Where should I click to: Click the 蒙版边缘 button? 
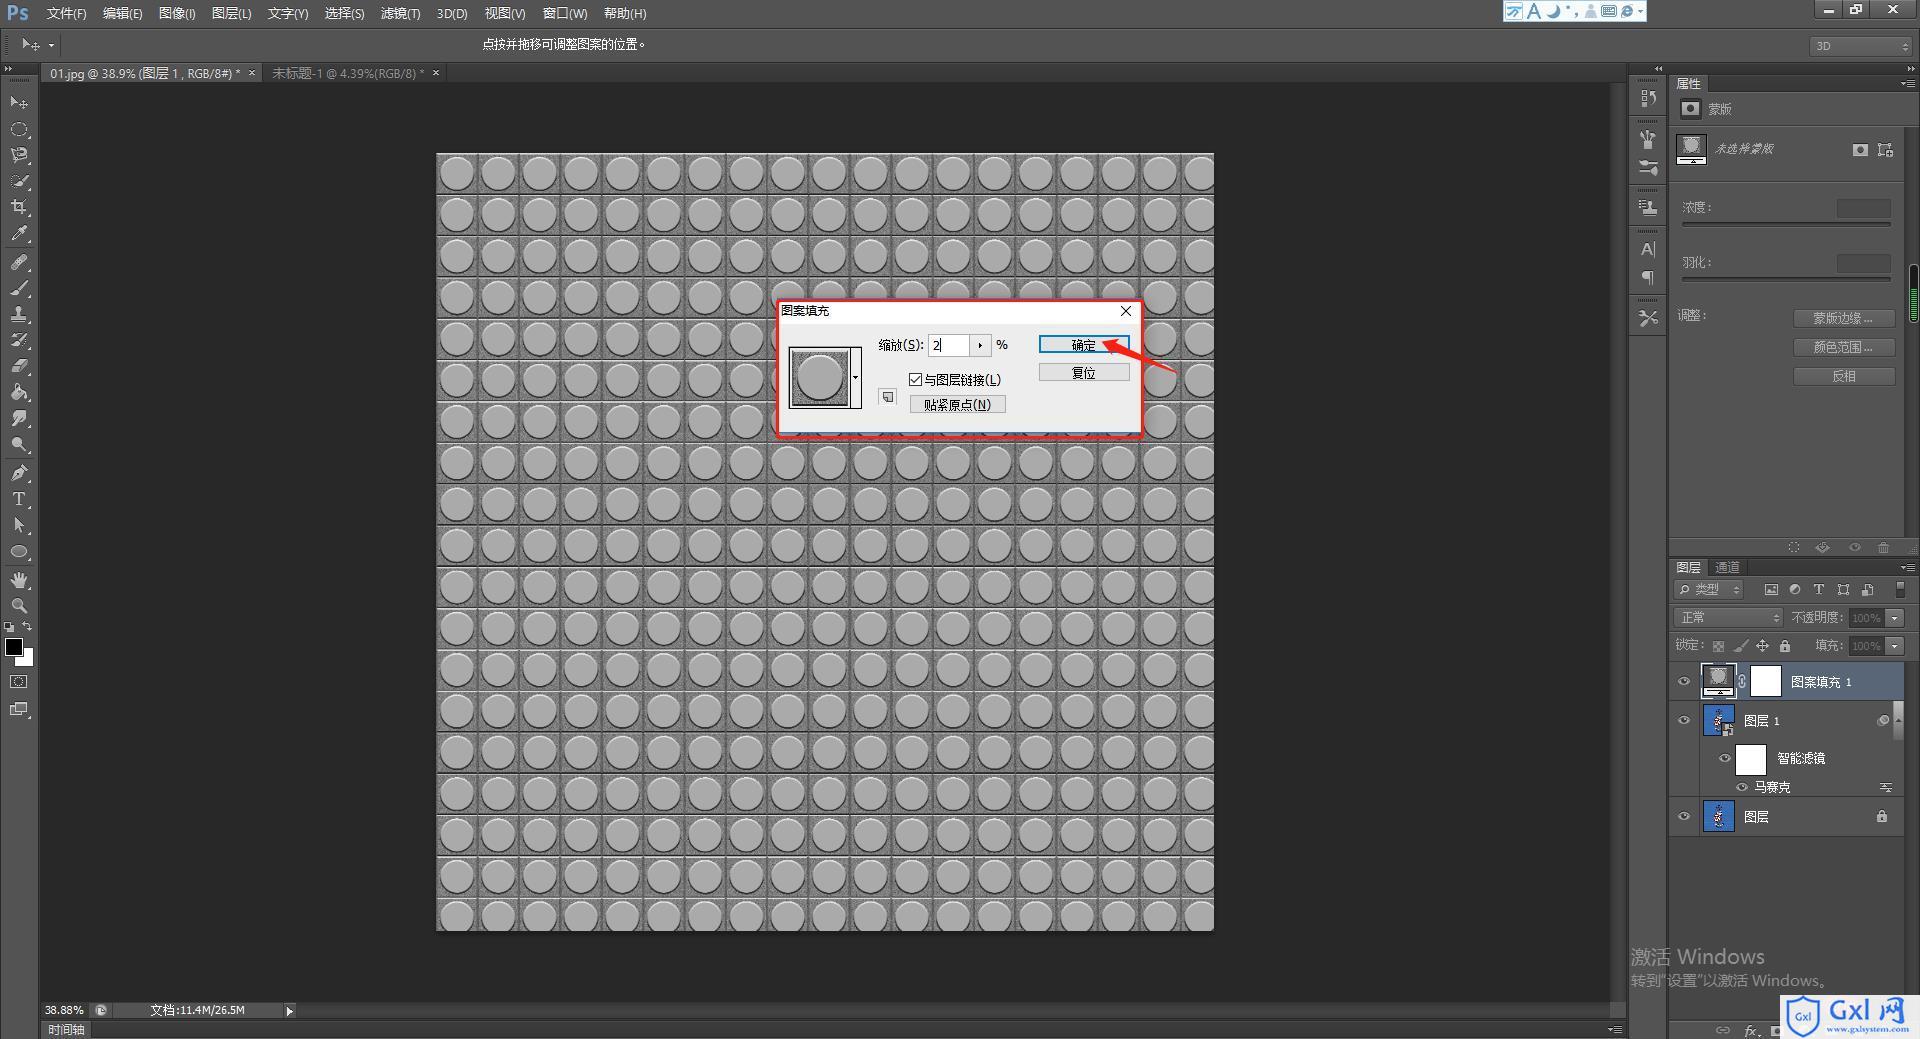click(1843, 318)
